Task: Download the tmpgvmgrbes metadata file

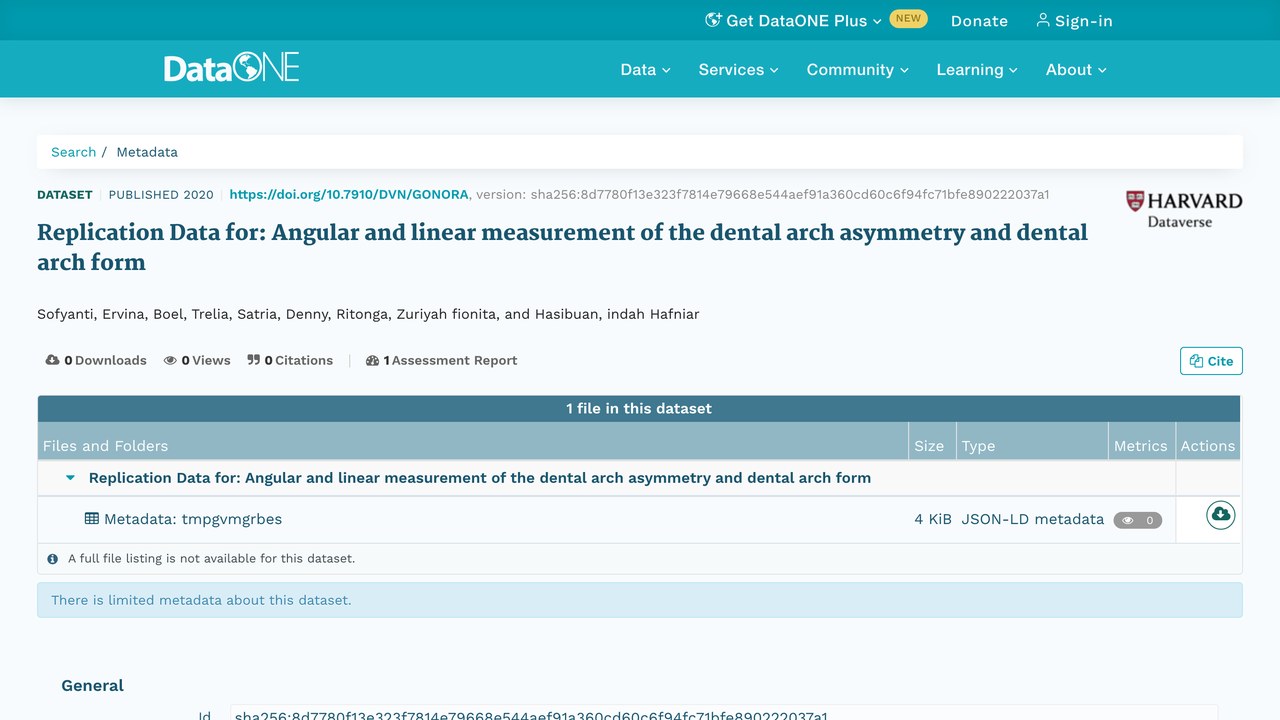Action: click(1220, 515)
